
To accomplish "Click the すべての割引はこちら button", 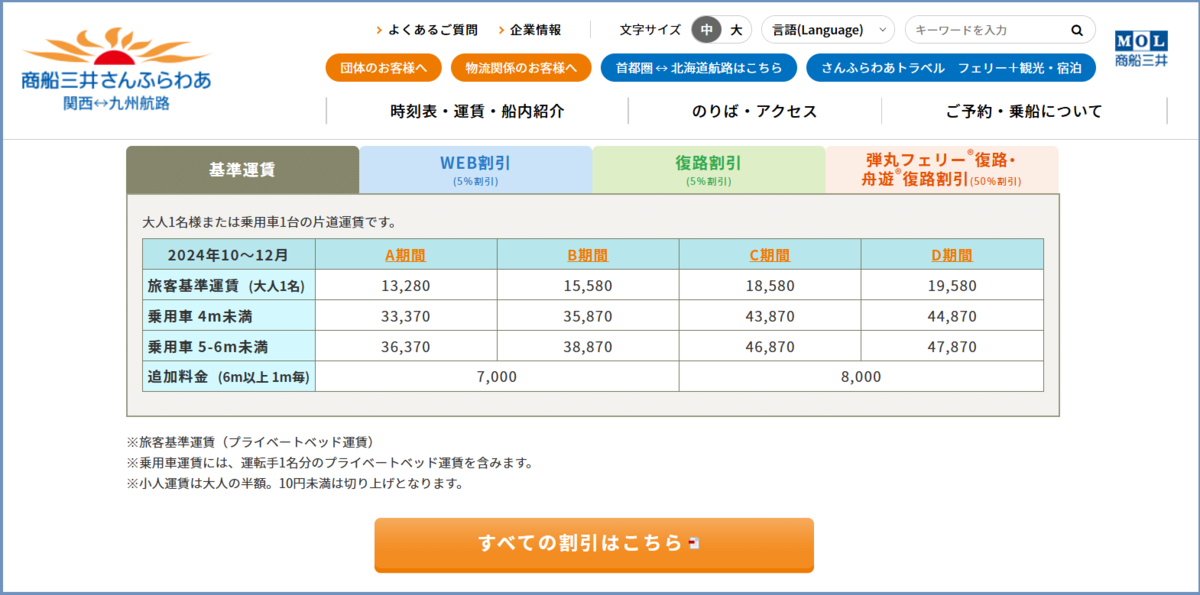I will pyautogui.click(x=594, y=544).
